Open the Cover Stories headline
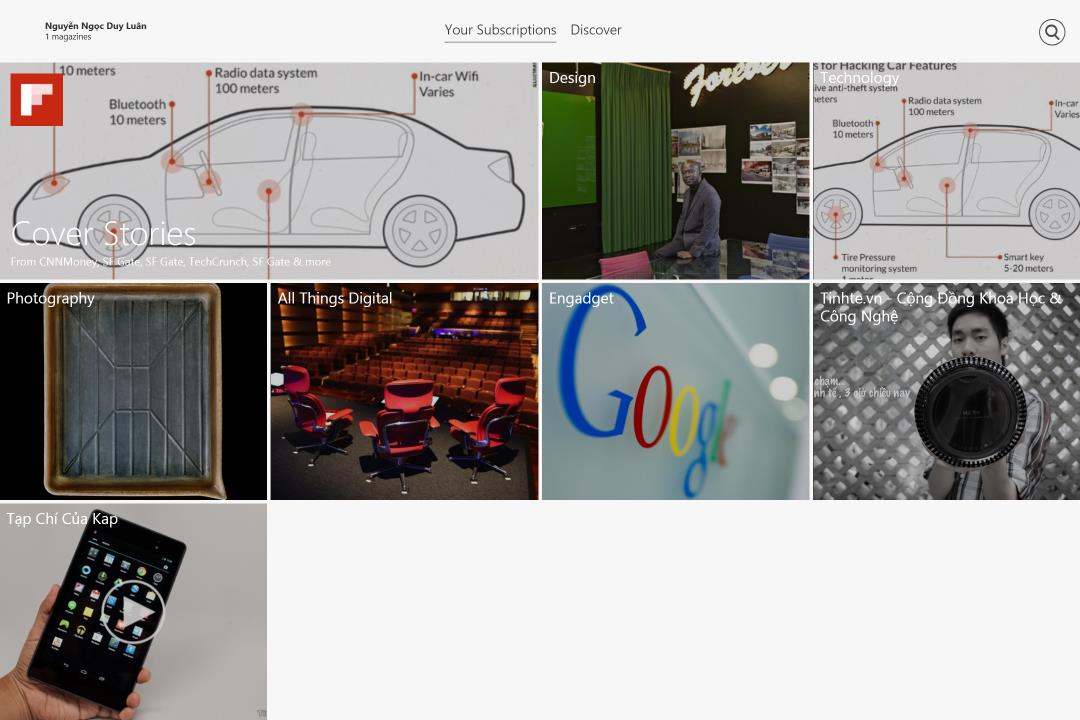Image resolution: width=1080 pixels, height=720 pixels. (x=104, y=234)
